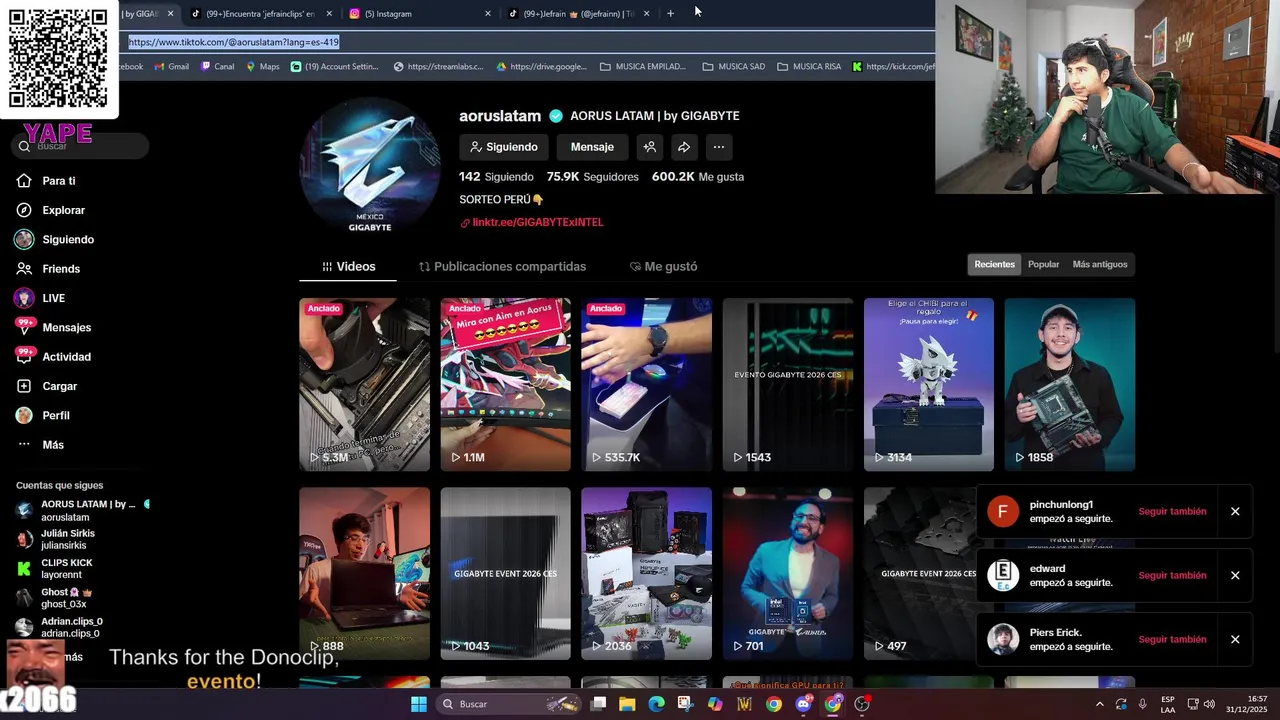1280x720 pixels.
Task: Follow back edward via Seguir también
Action: pos(1172,575)
